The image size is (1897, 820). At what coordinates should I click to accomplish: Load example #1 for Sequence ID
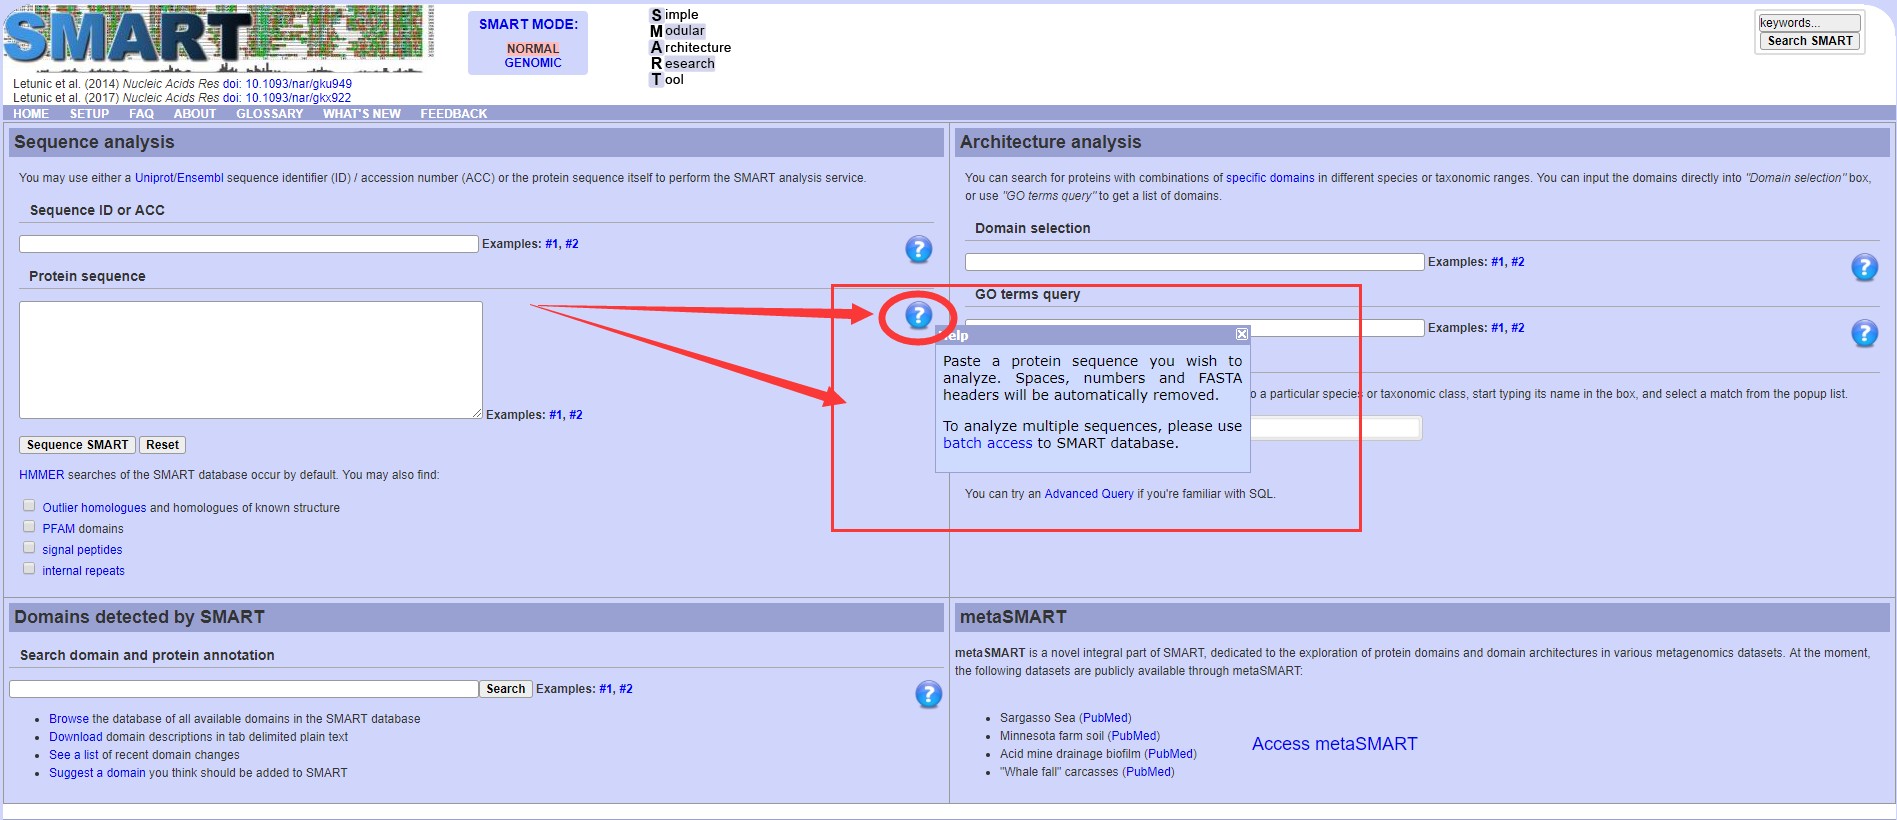pyautogui.click(x=552, y=244)
